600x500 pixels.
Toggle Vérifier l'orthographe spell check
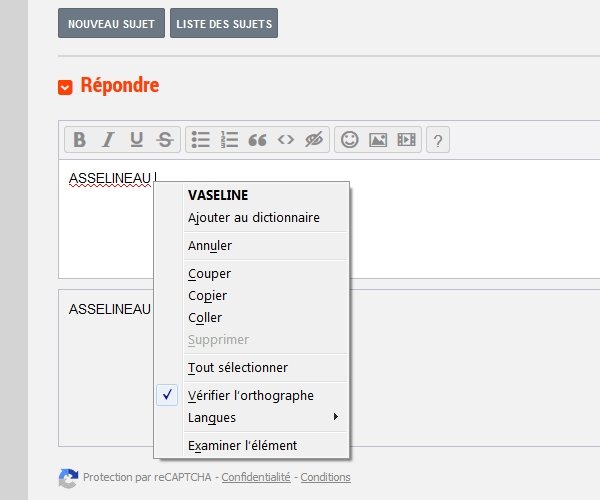click(251, 395)
